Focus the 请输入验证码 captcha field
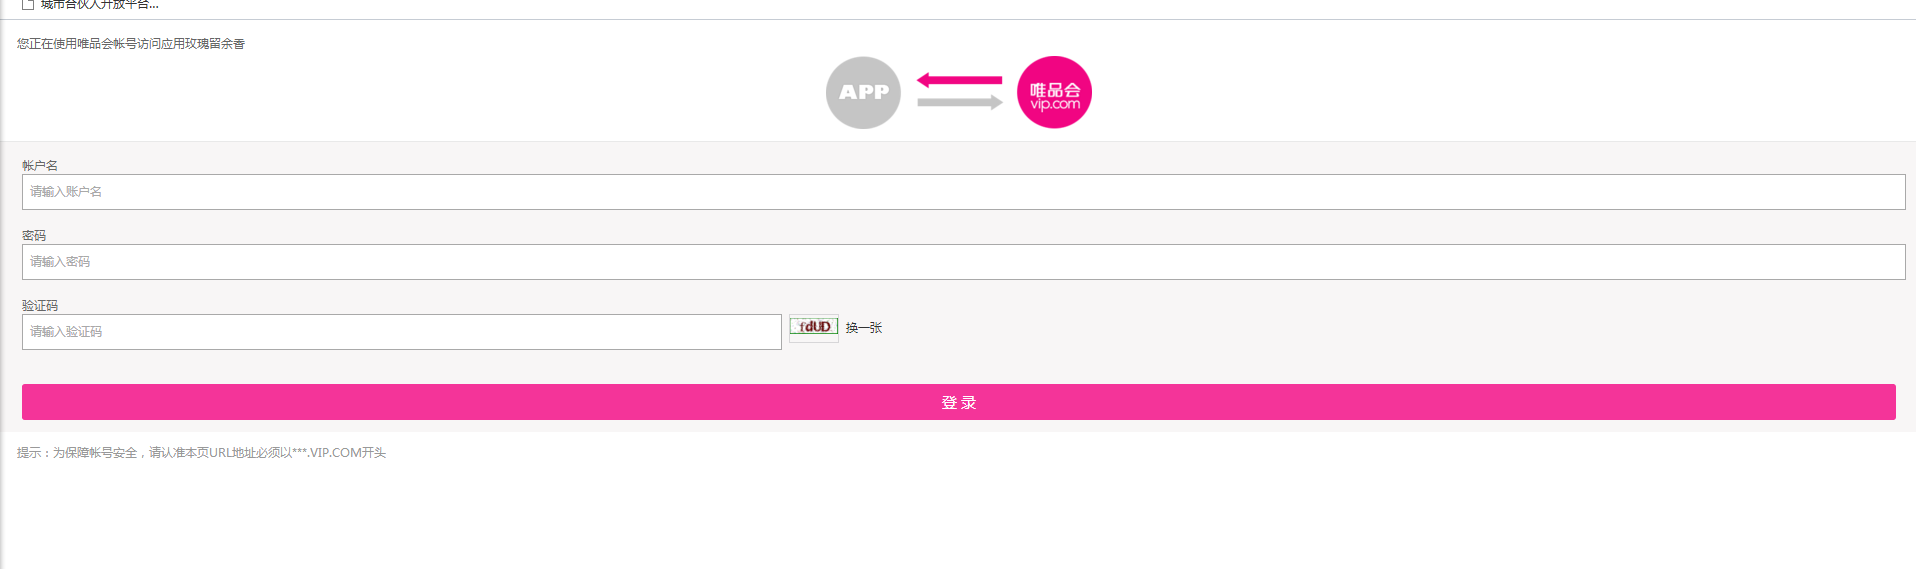The image size is (1916, 569). pyautogui.click(x=401, y=332)
